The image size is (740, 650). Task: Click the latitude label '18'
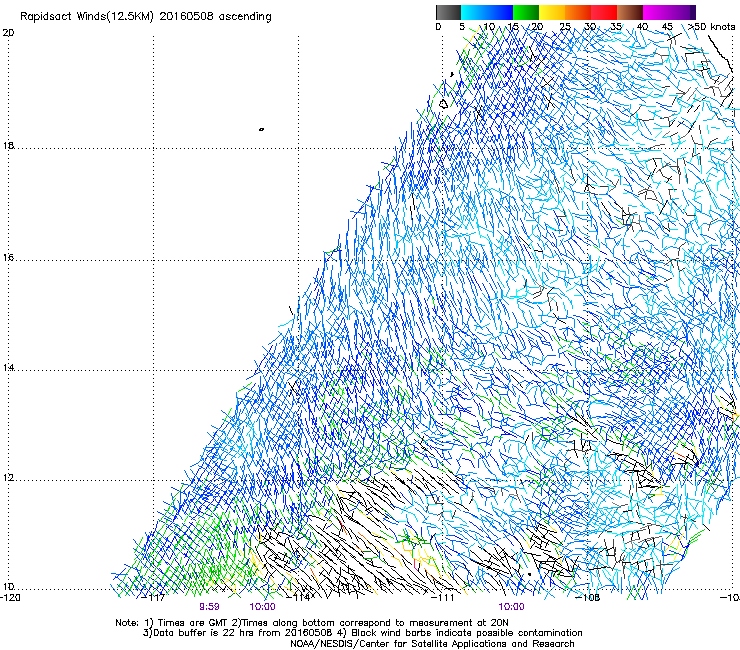(8, 145)
